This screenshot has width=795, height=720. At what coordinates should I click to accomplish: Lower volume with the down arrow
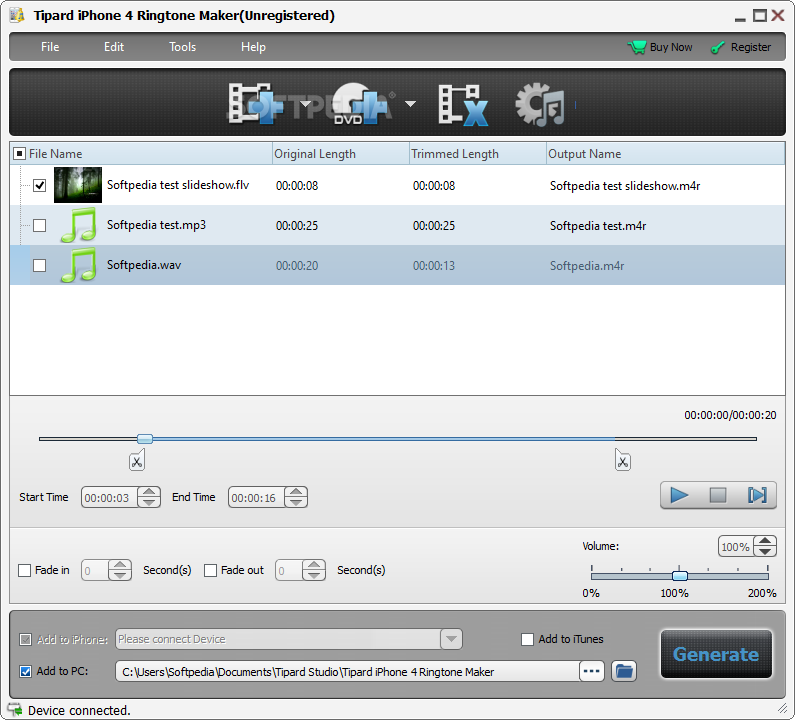(x=766, y=552)
